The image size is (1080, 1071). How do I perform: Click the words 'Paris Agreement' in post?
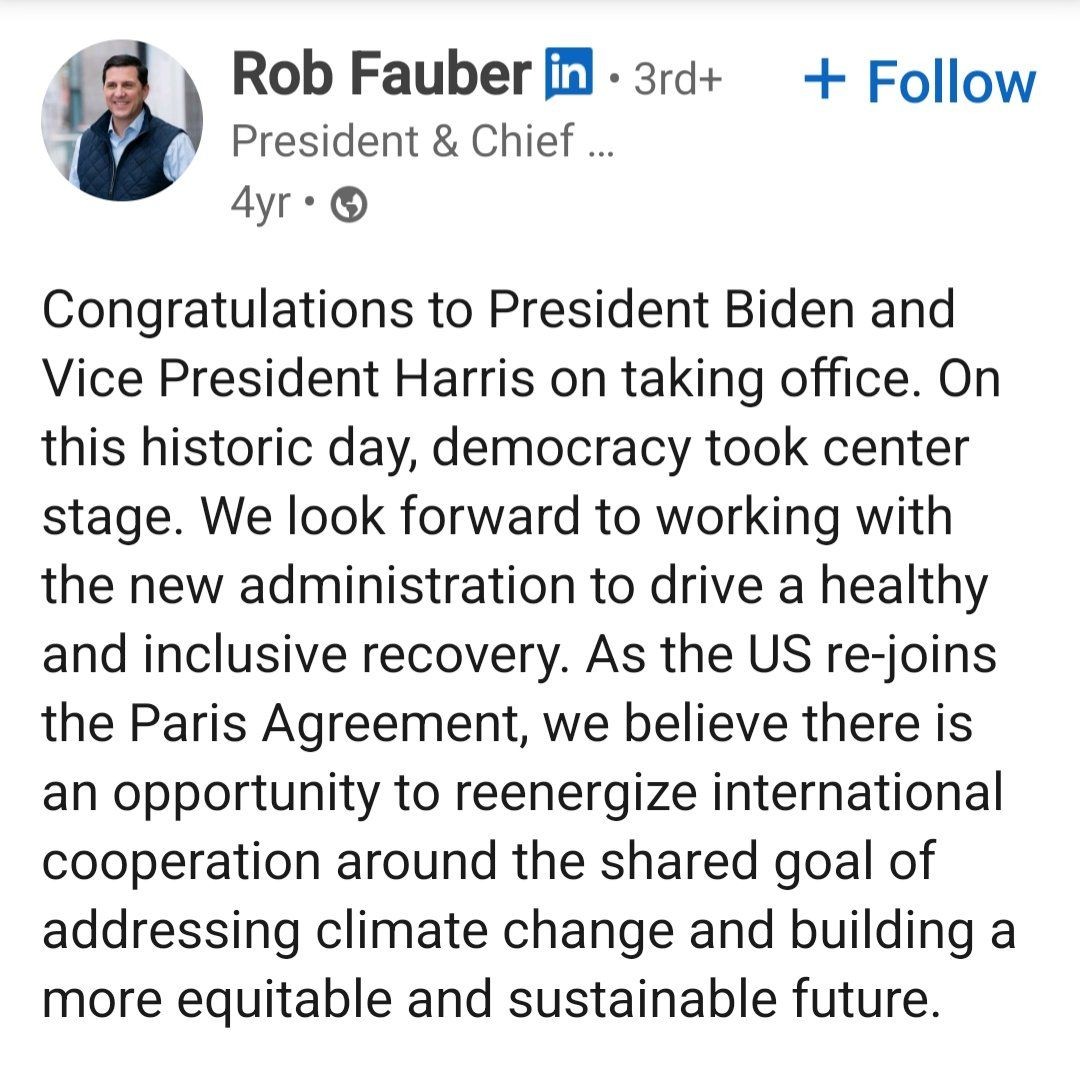(x=324, y=725)
